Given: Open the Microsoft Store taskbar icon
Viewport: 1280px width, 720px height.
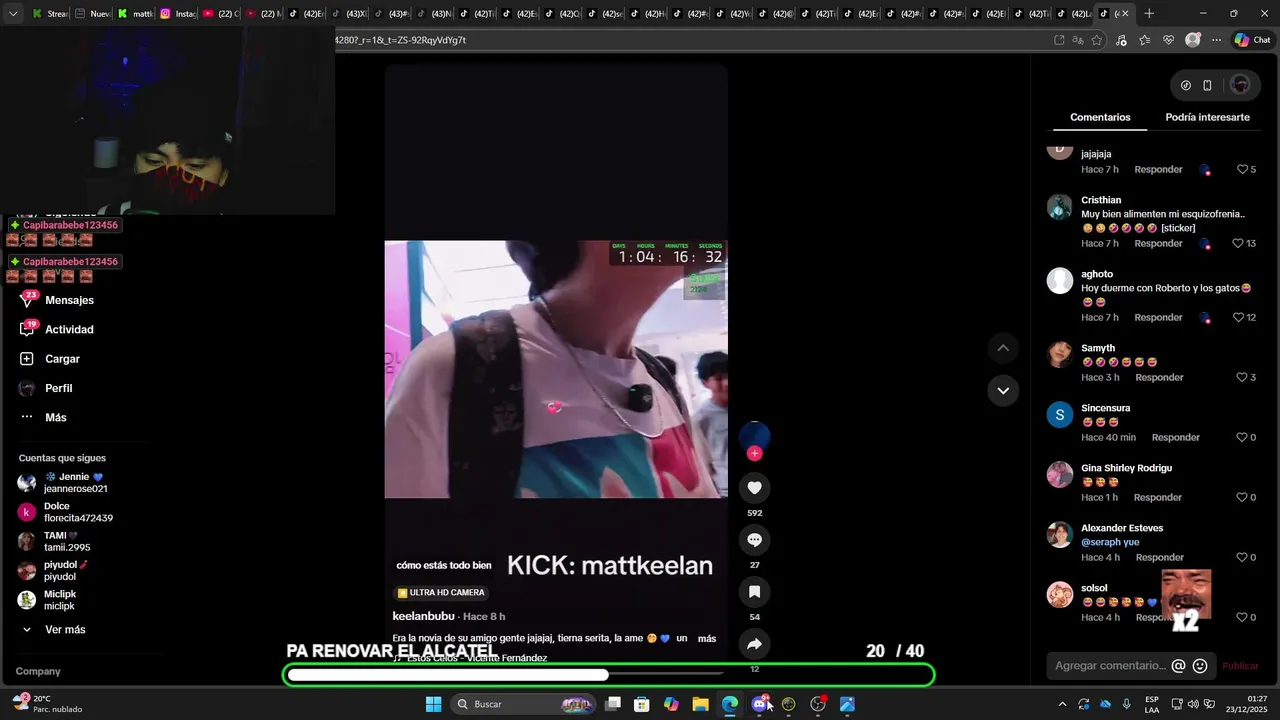Looking at the screenshot, I should tap(642, 704).
